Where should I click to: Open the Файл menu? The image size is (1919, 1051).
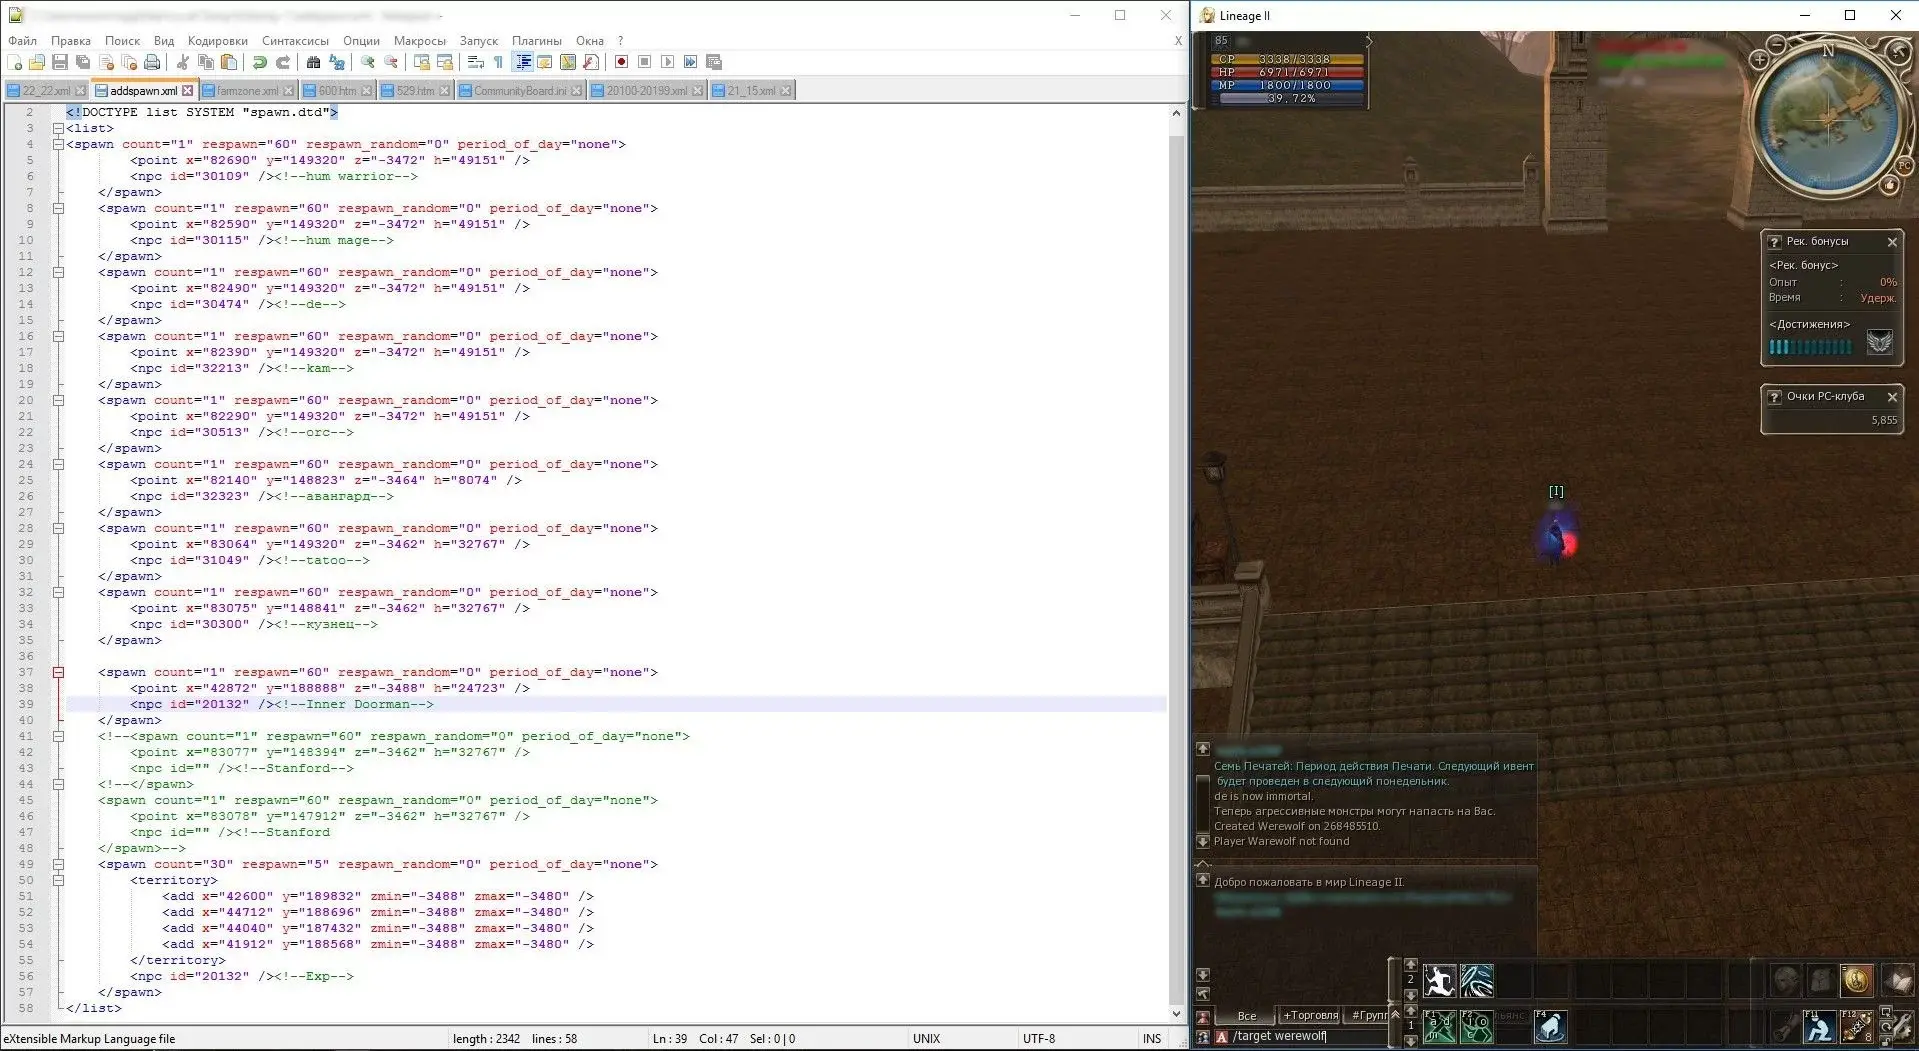tap(22, 41)
